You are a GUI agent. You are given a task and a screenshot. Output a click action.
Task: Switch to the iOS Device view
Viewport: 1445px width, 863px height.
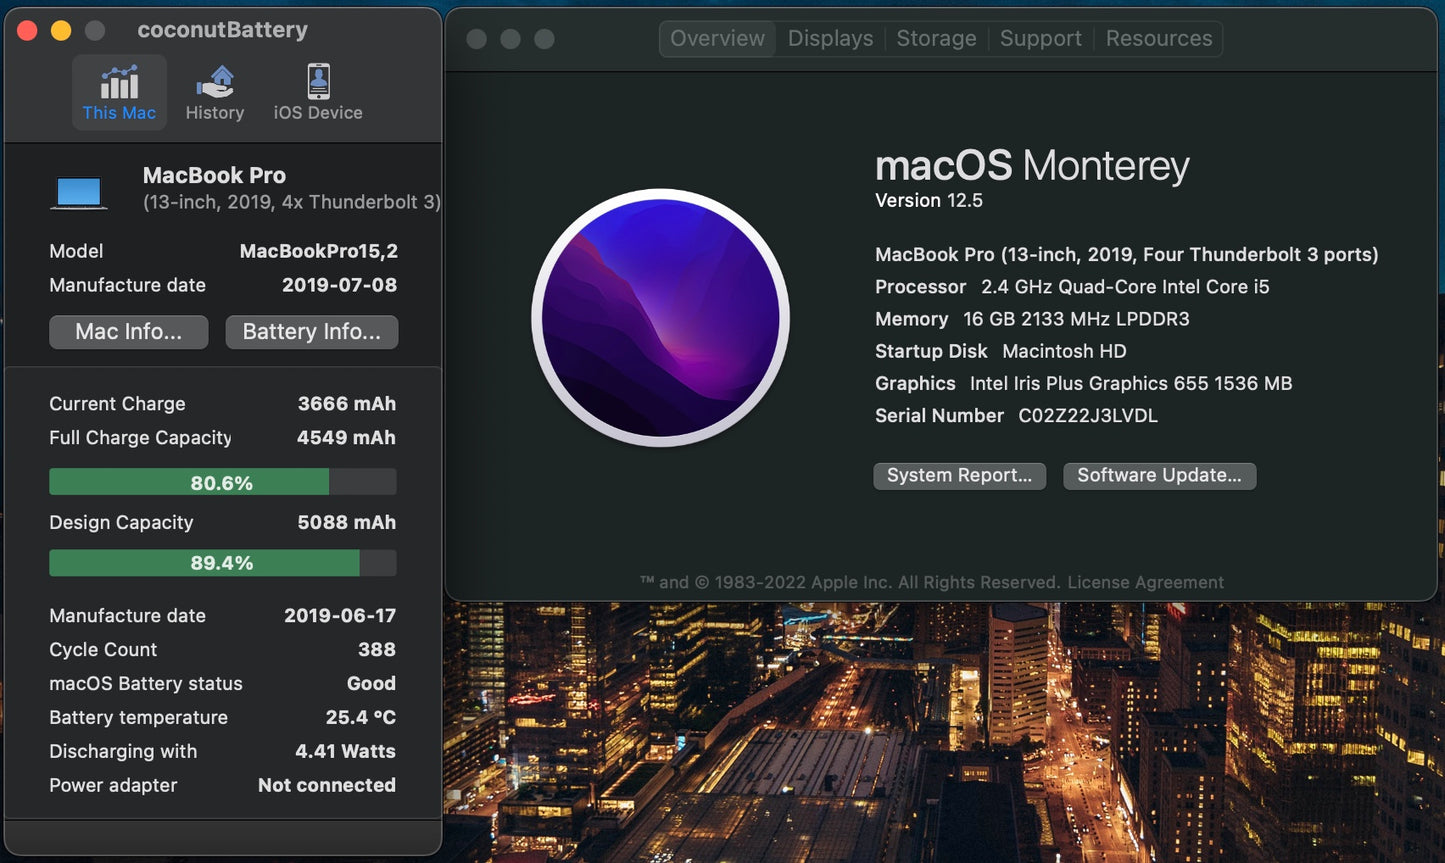317,91
